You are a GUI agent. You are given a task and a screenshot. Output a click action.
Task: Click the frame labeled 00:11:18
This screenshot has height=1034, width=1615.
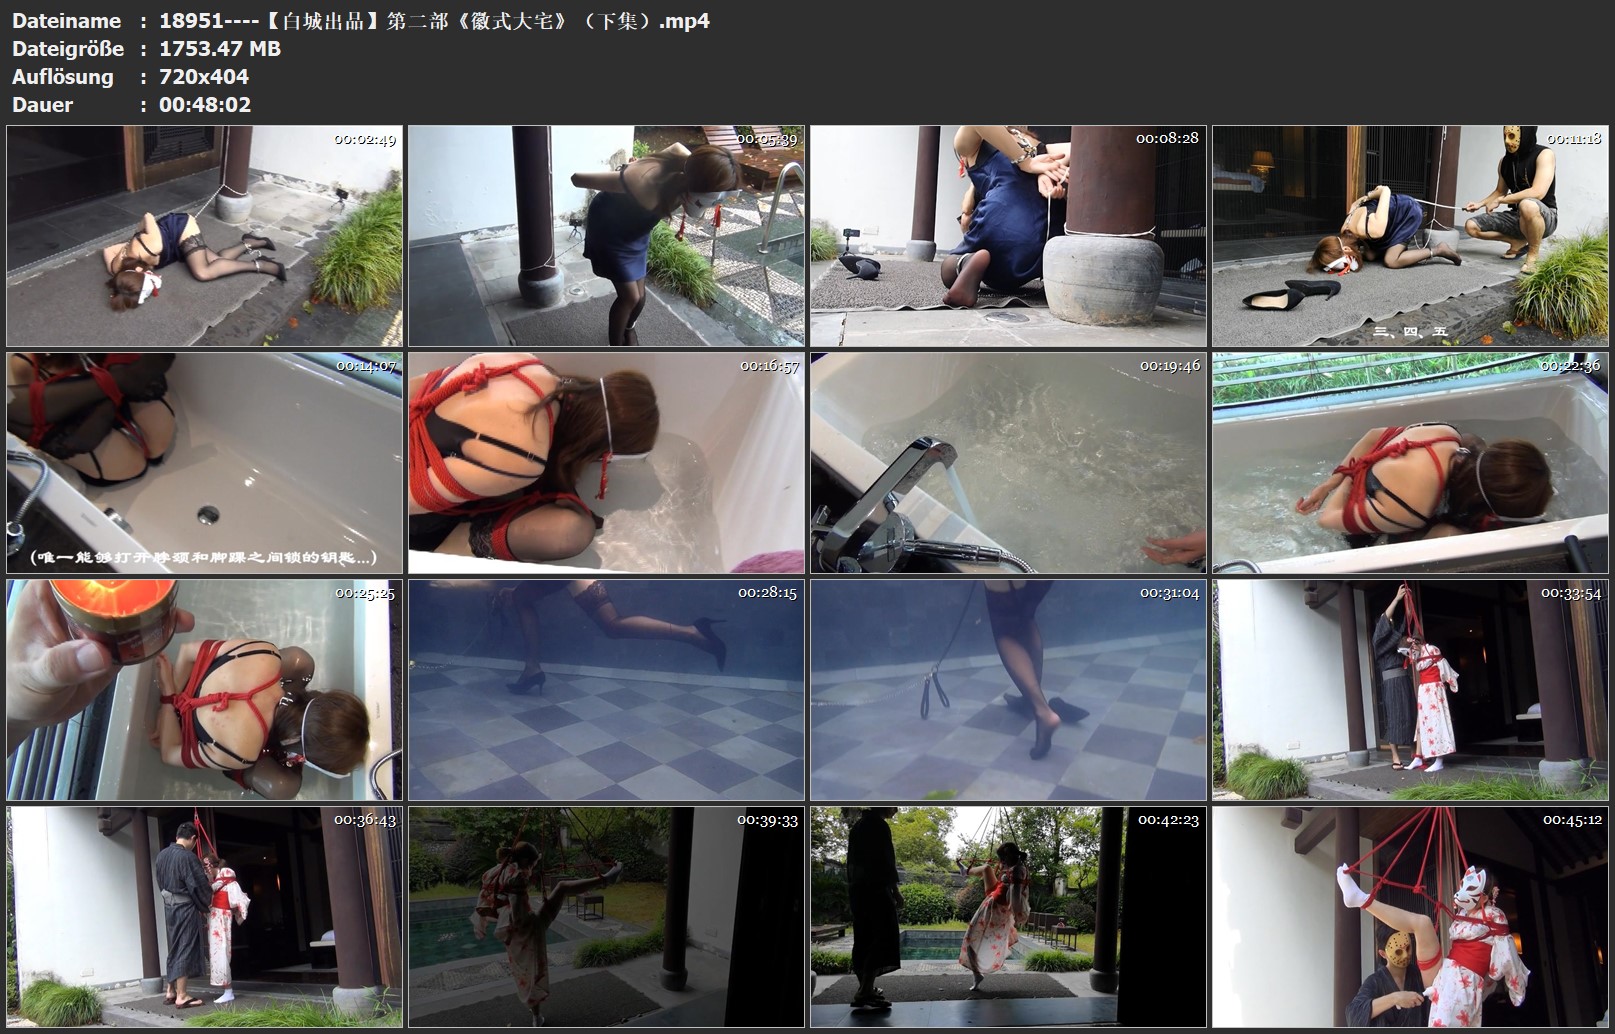coord(1410,236)
